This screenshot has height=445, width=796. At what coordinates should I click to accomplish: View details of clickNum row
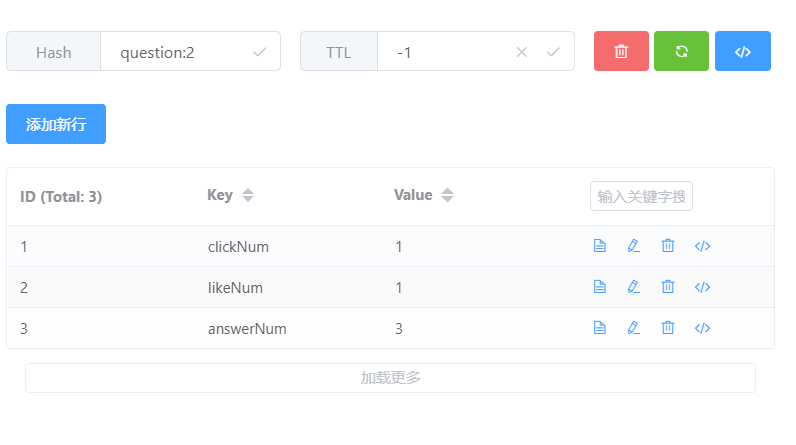(600, 246)
